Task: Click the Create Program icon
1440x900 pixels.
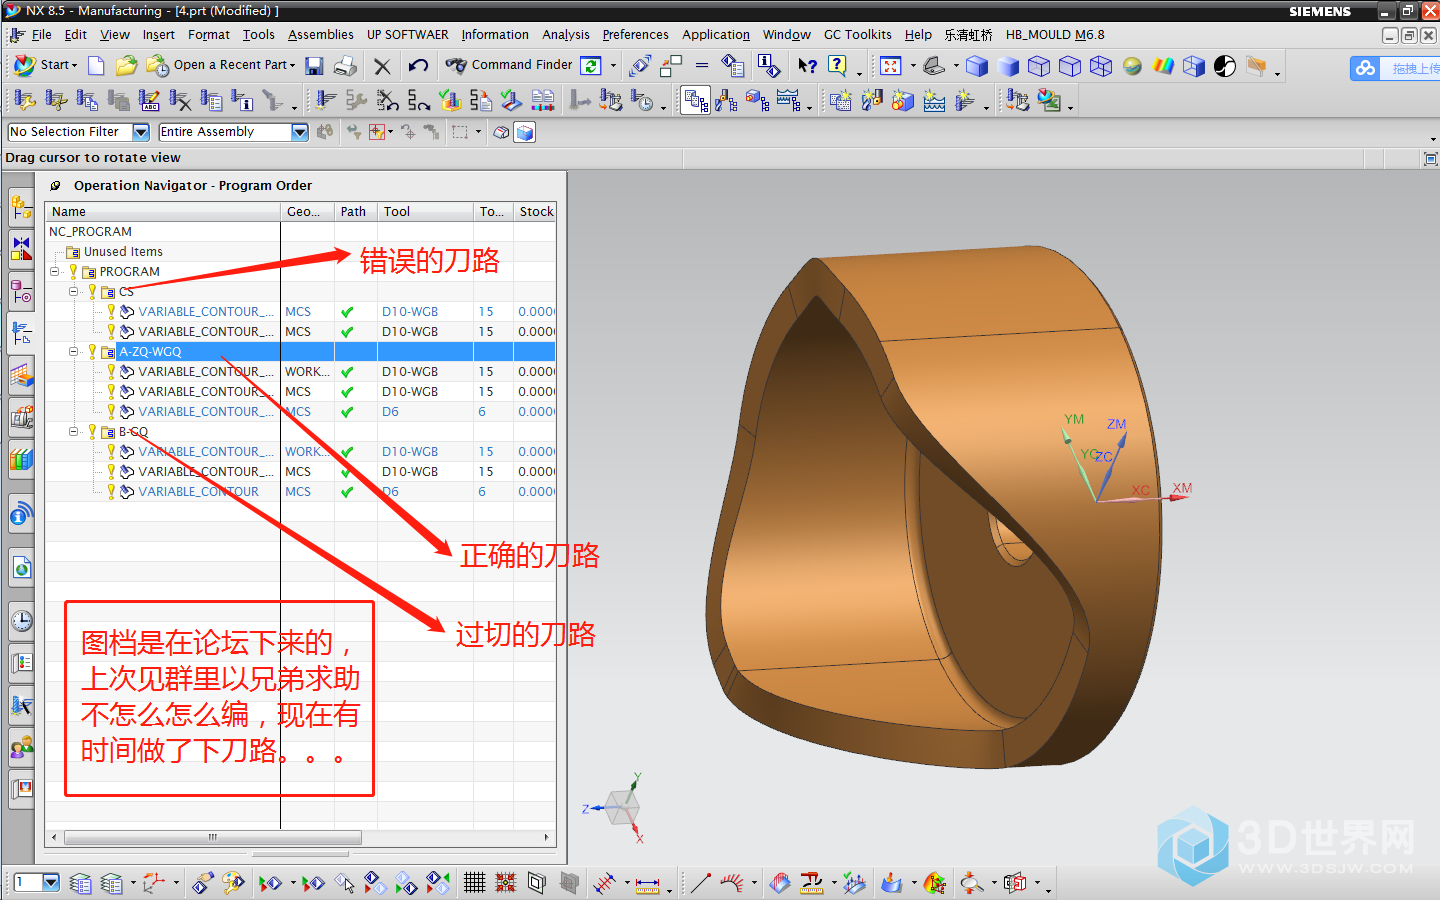Action: 841,100
